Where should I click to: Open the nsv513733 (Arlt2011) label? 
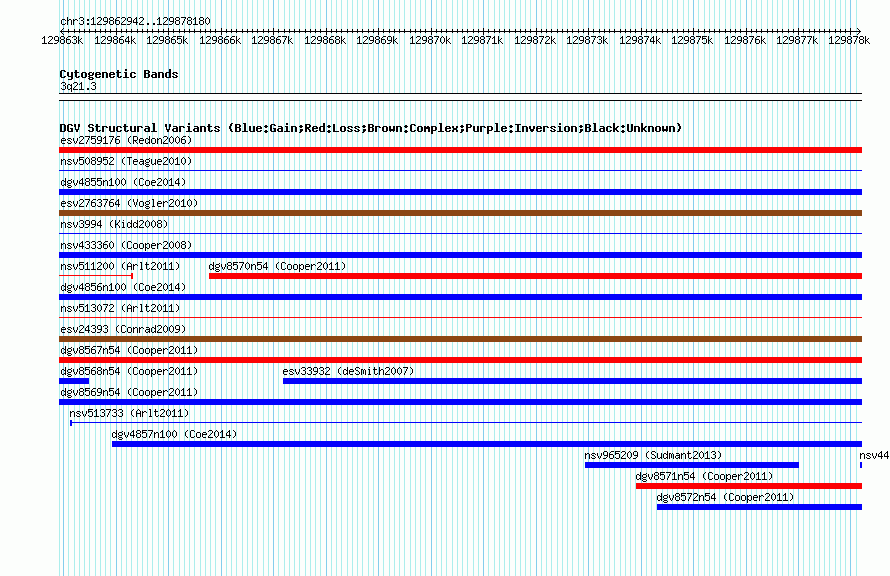[x=129, y=413]
